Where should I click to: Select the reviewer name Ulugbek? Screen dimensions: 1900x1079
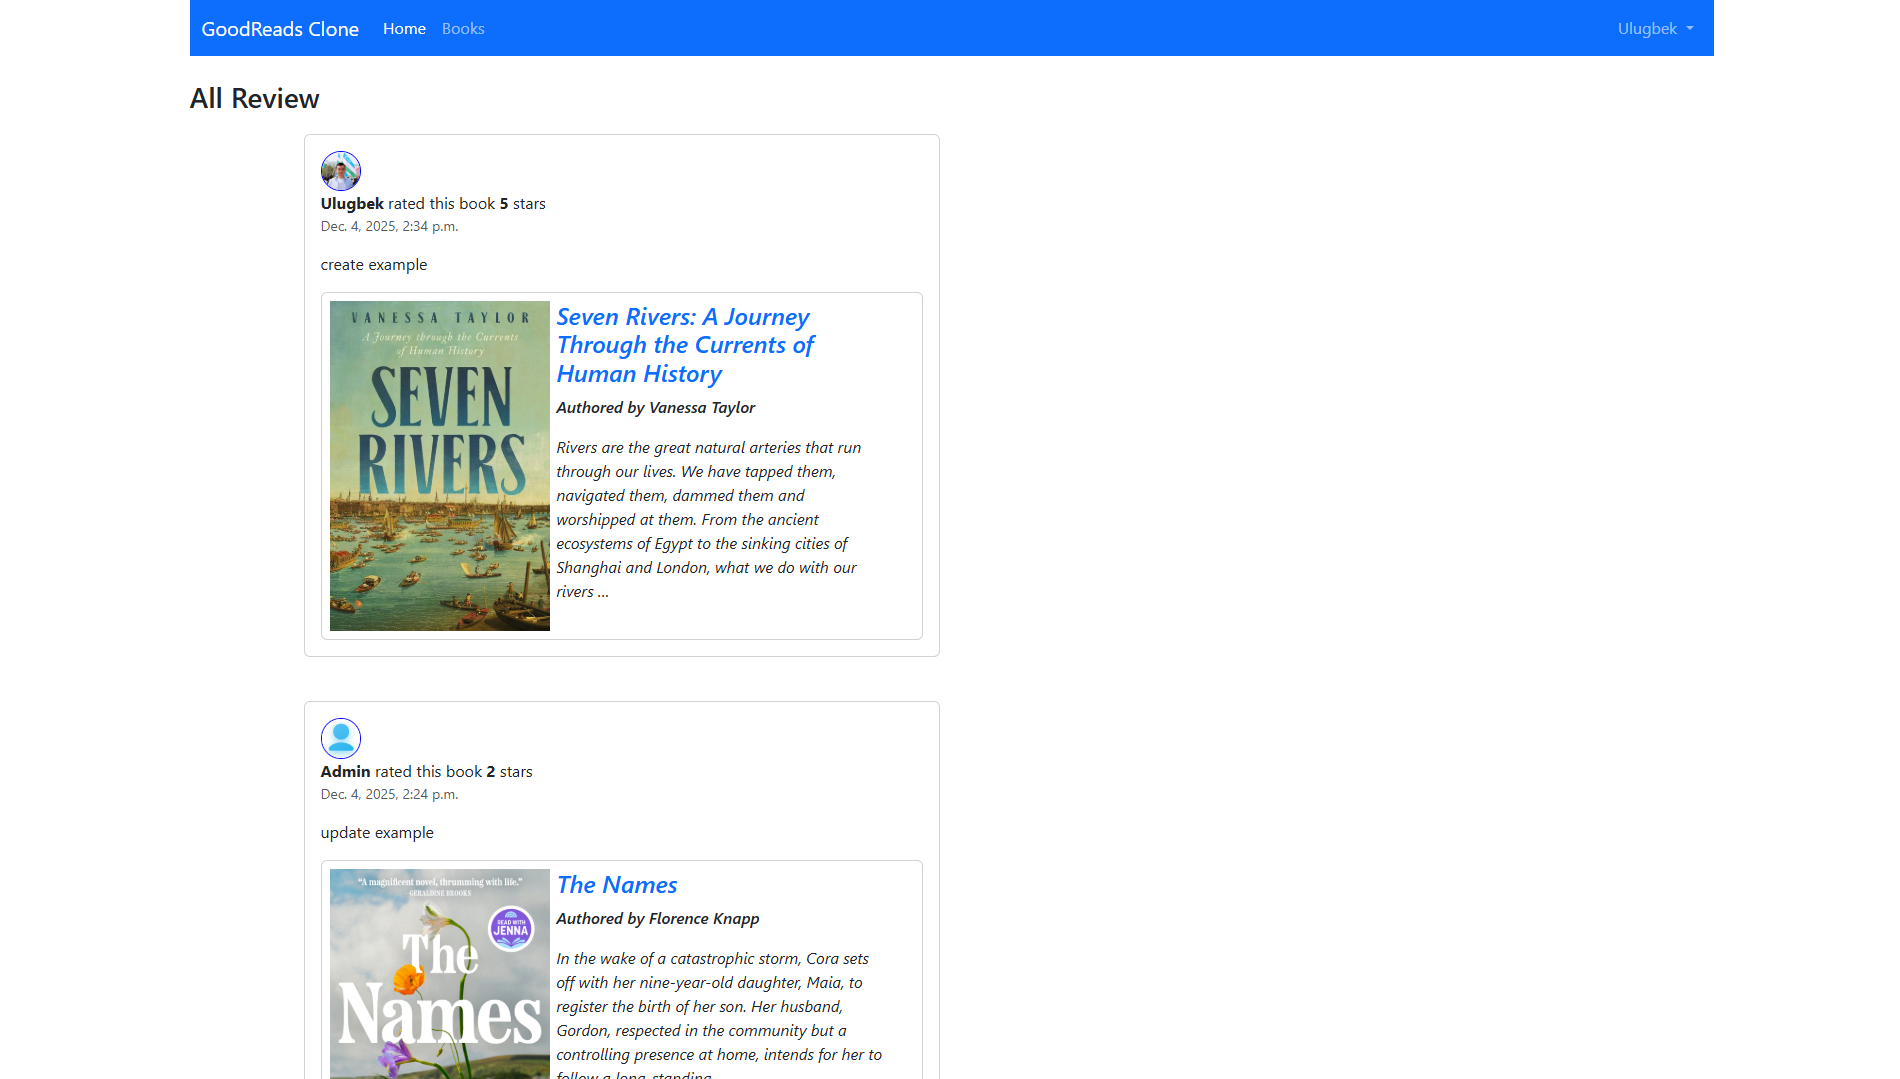352,204
